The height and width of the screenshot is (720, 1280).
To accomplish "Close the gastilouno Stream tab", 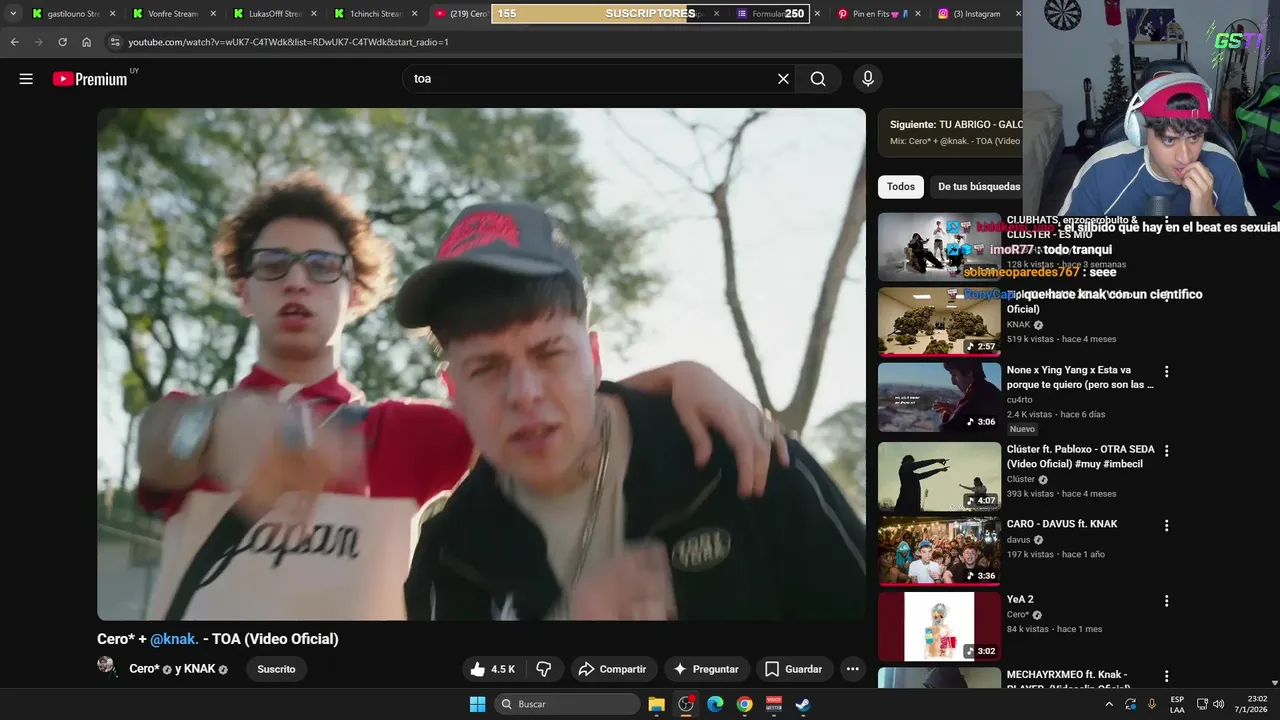I will [112, 14].
